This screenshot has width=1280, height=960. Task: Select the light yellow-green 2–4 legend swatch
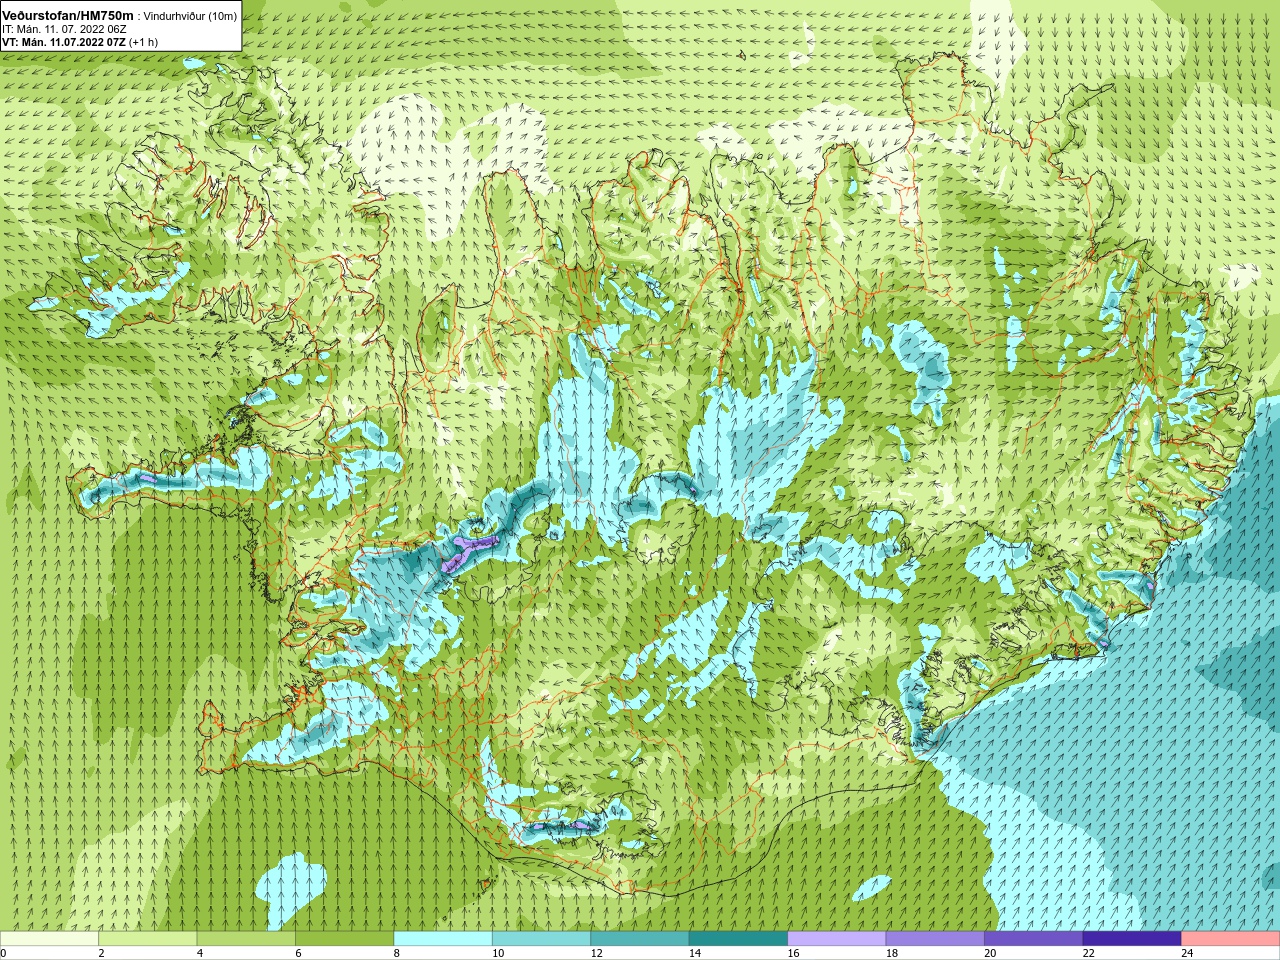coord(148,939)
